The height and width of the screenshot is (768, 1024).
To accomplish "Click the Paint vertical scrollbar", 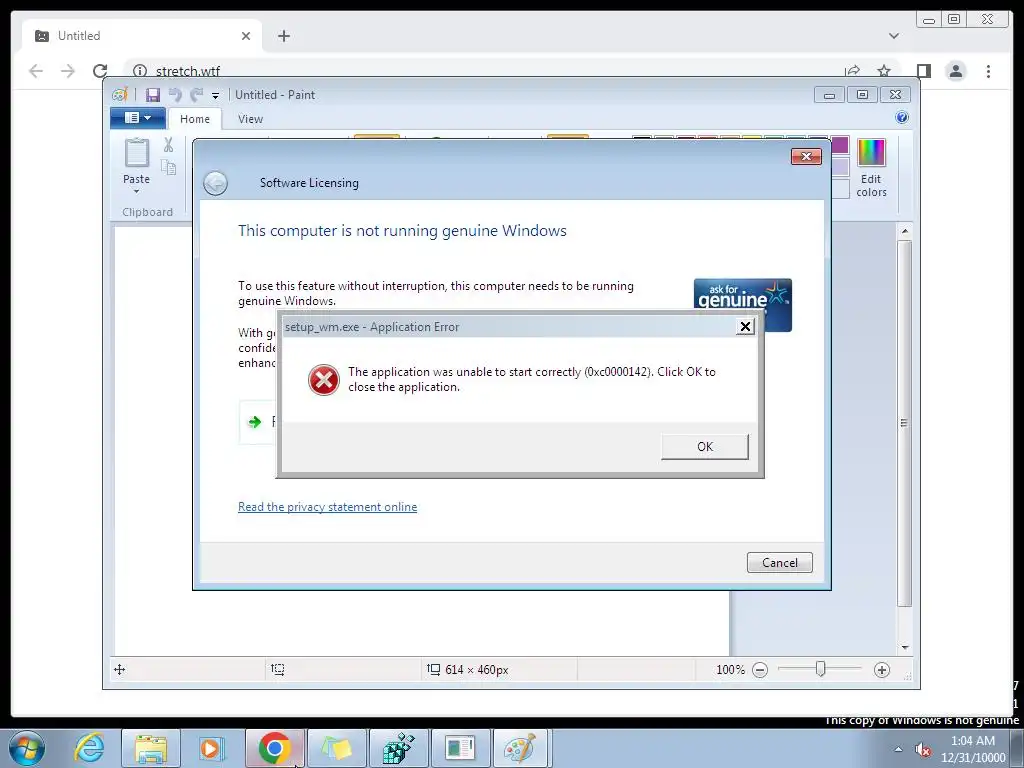I will (904, 423).
